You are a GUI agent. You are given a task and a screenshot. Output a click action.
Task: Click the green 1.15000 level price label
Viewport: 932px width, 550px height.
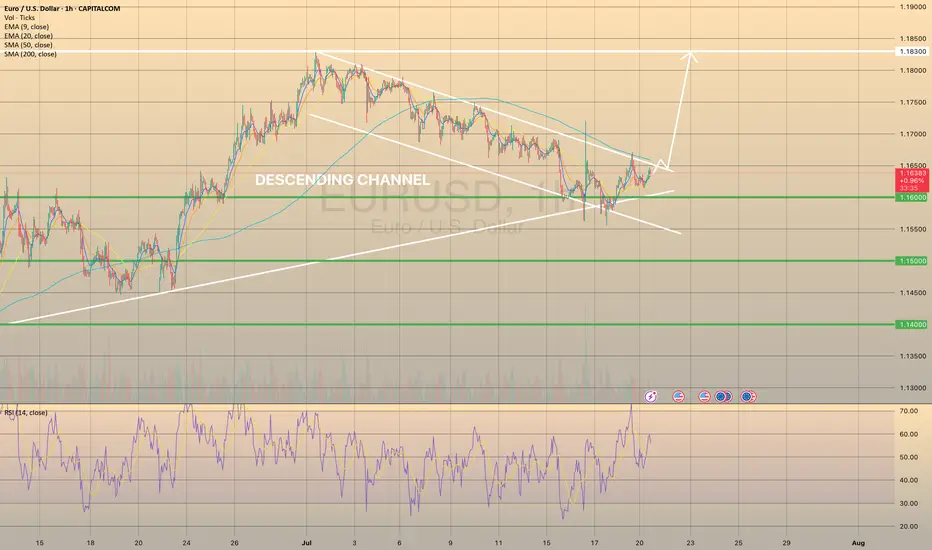tap(912, 261)
